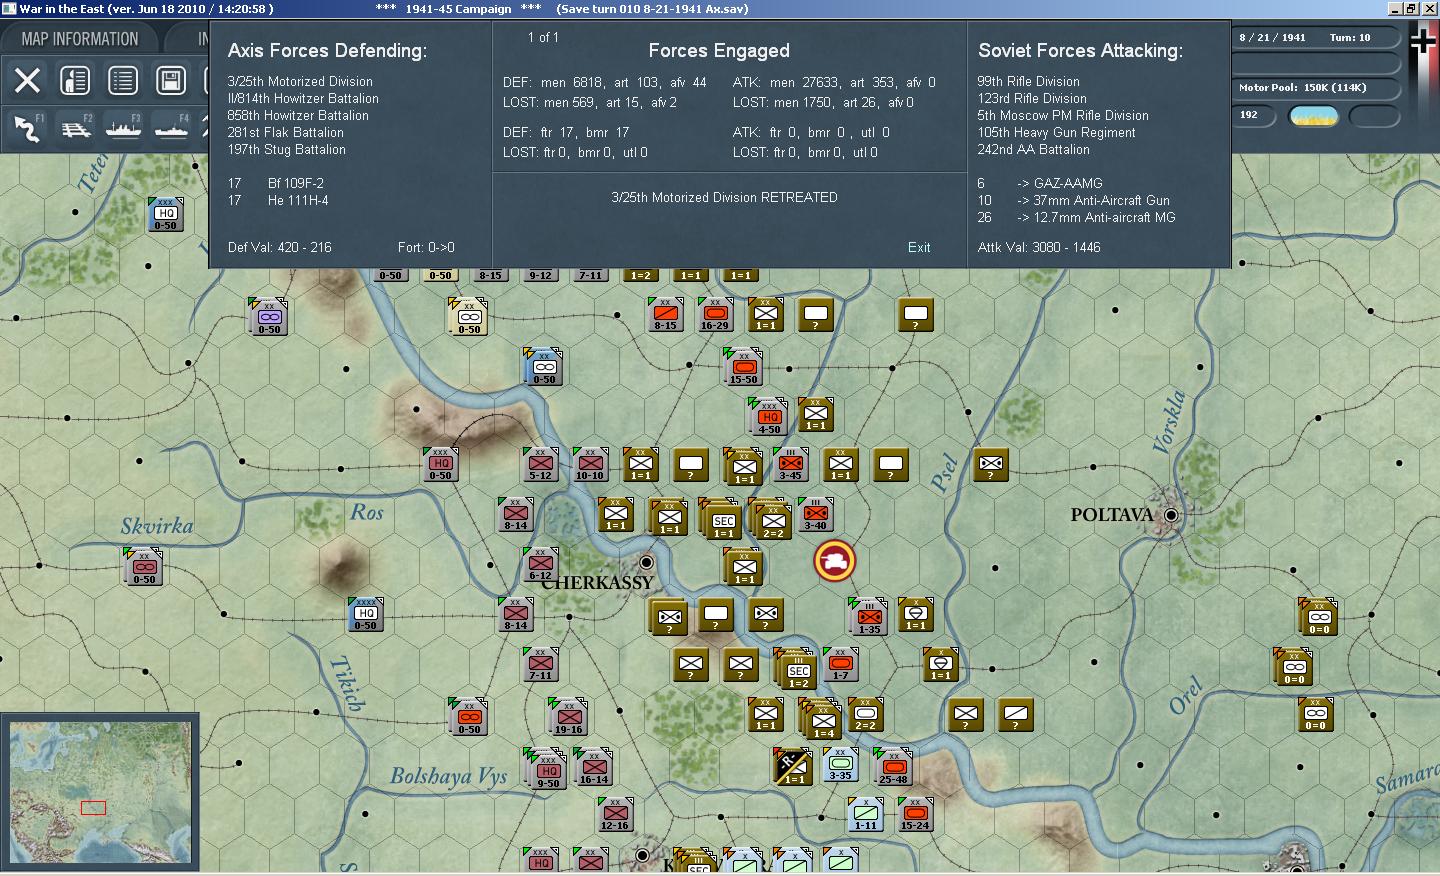Select the HQ counter labeled 9-50
1440x876 pixels.
click(547, 767)
